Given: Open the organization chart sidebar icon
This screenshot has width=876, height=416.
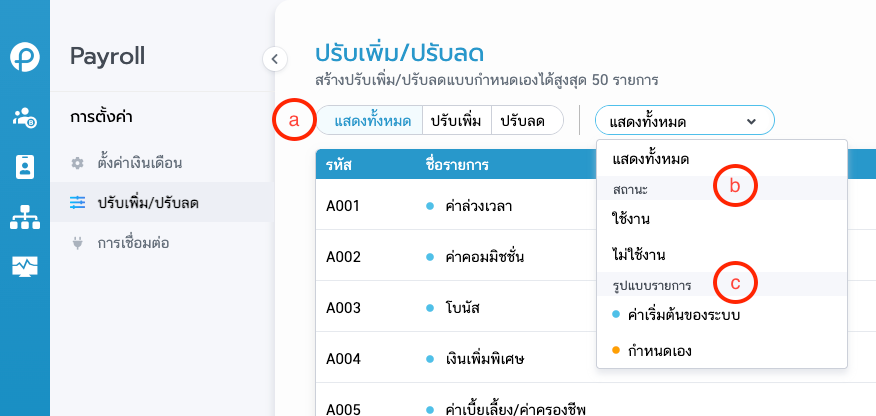Looking at the screenshot, I should coord(25,216).
